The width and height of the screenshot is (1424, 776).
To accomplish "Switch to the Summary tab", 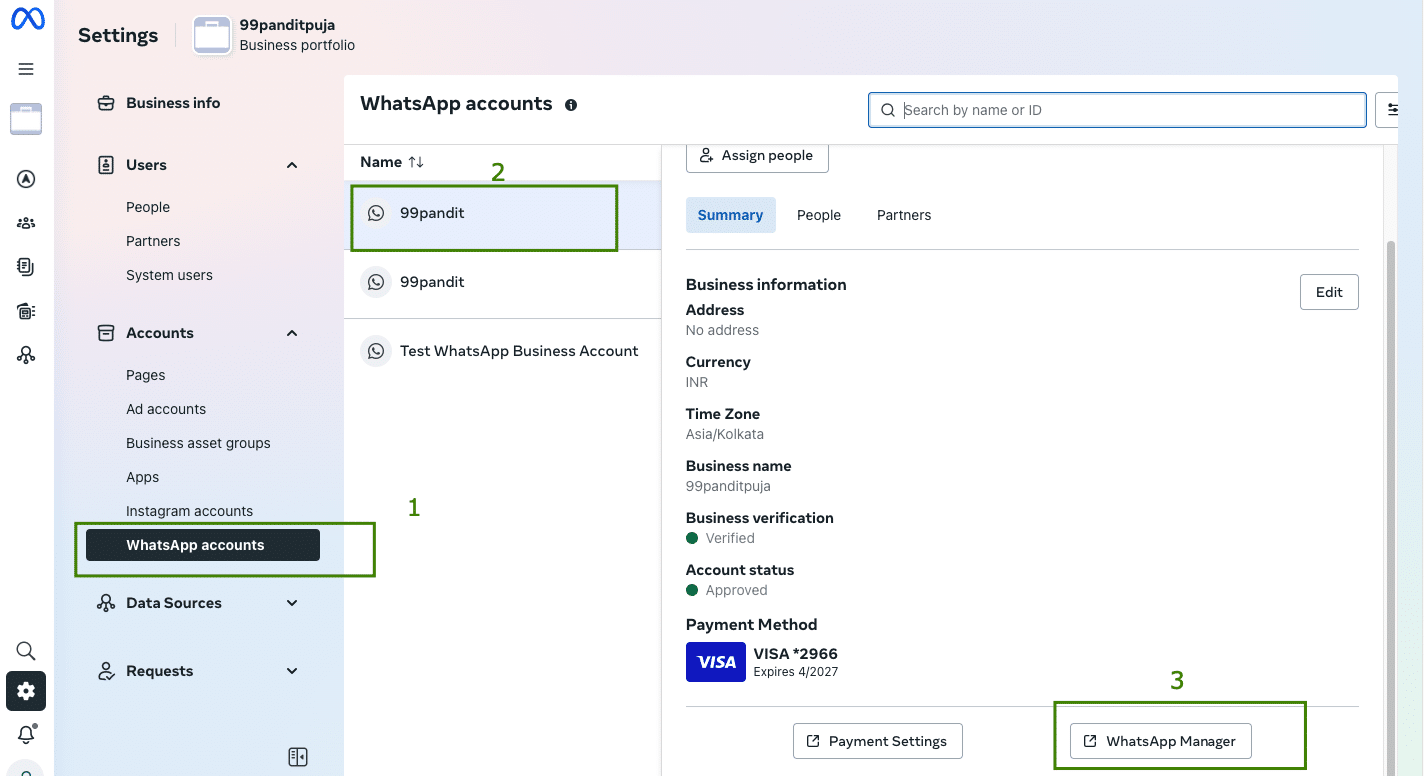I will pyautogui.click(x=730, y=215).
